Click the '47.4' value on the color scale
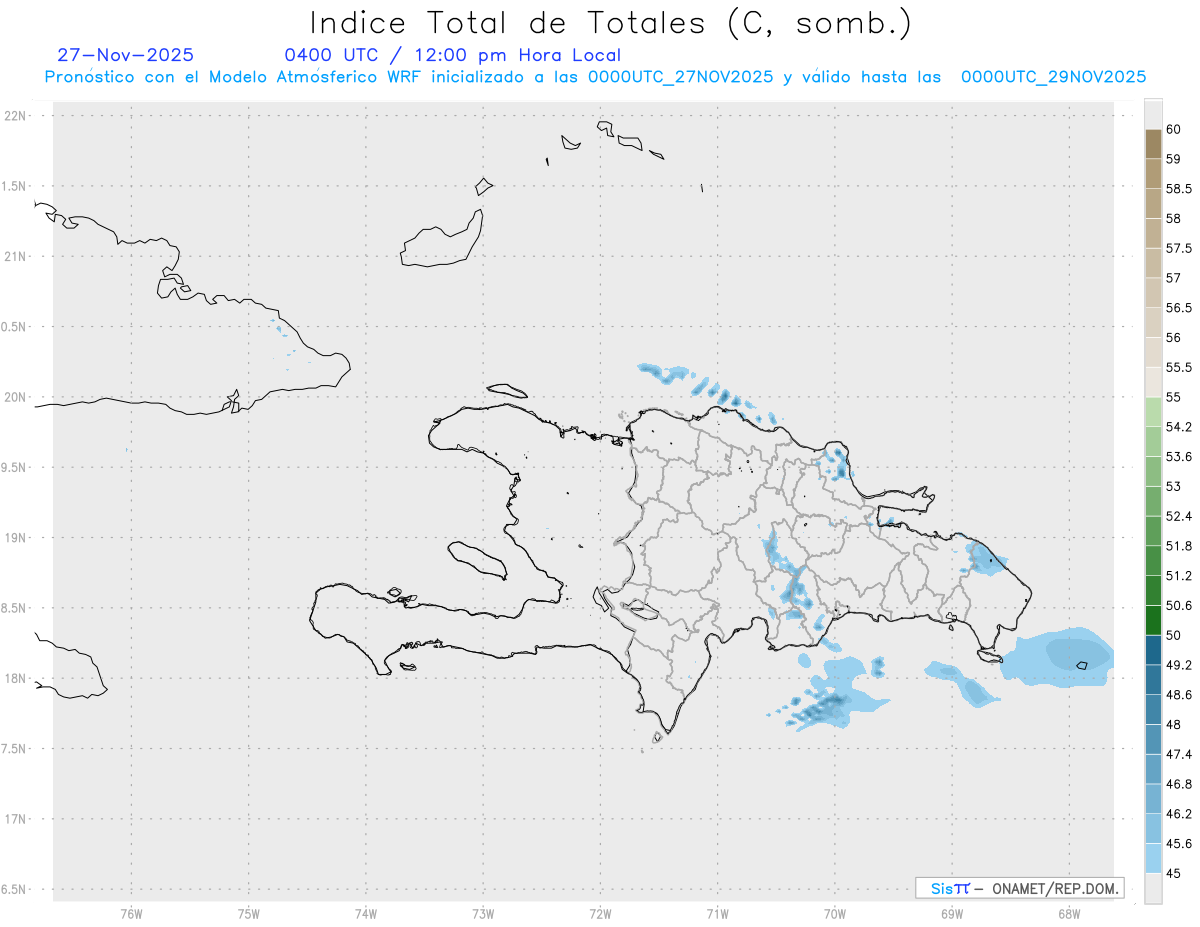1200x927 pixels. click(x=1178, y=754)
